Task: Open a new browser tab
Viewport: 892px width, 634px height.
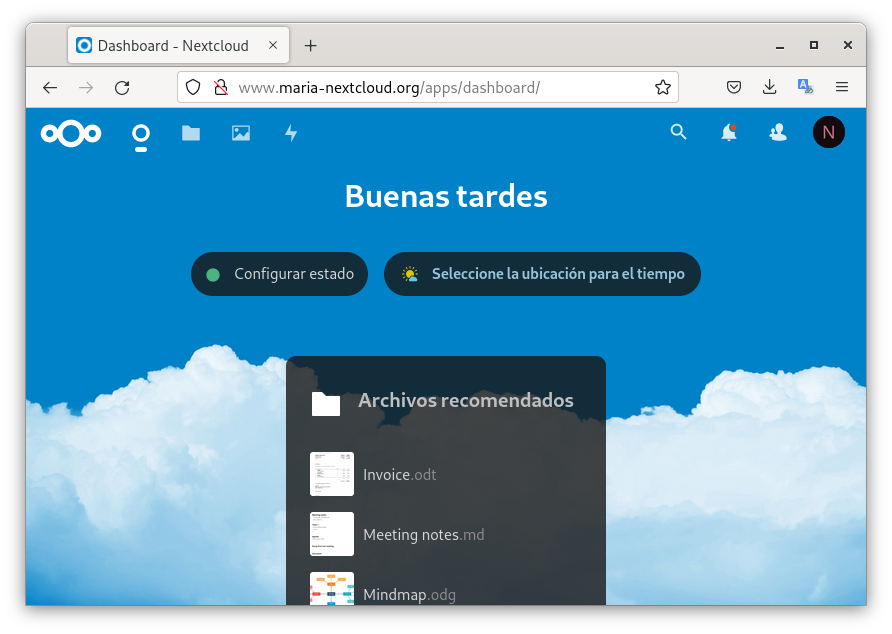Action: coord(311,46)
